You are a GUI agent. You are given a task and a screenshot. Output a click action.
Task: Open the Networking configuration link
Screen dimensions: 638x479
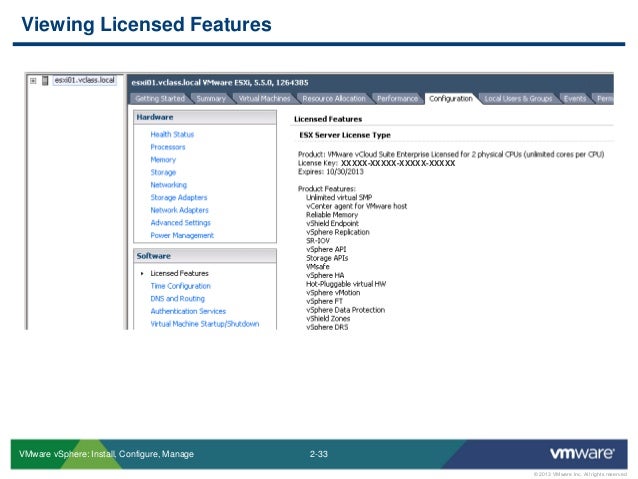point(168,185)
